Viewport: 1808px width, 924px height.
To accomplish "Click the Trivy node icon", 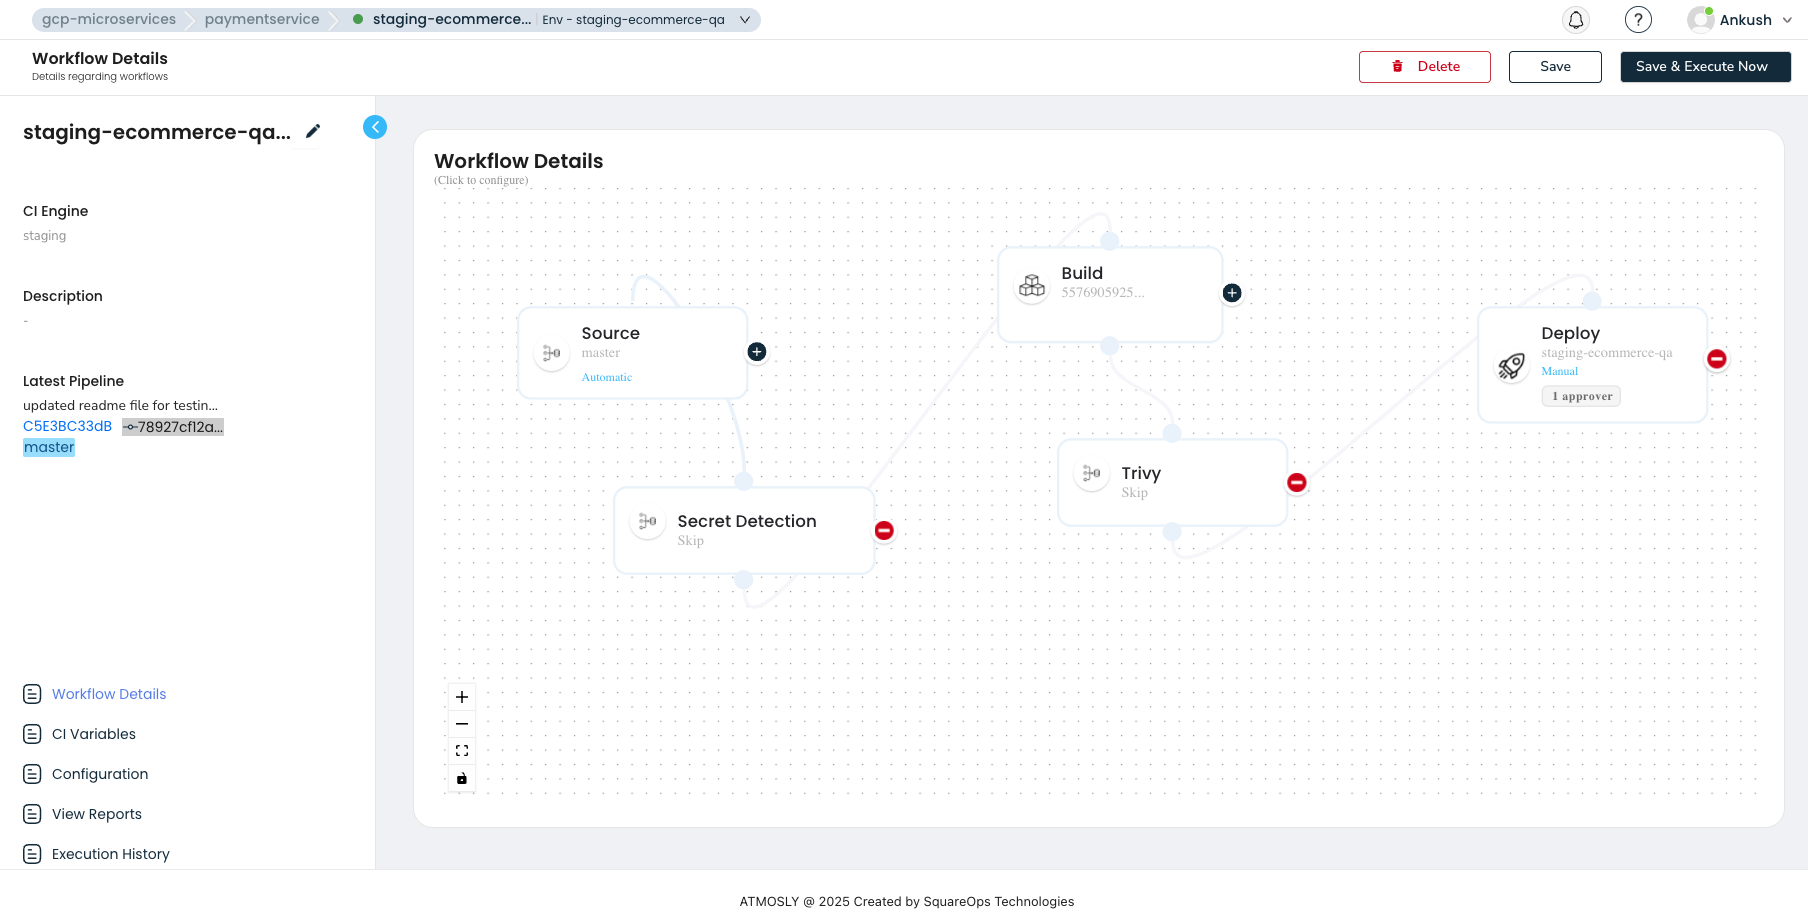I will coord(1091,473).
